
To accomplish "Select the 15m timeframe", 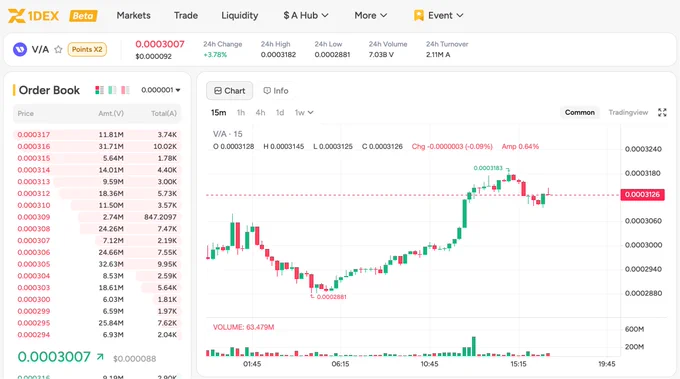I will pos(219,113).
